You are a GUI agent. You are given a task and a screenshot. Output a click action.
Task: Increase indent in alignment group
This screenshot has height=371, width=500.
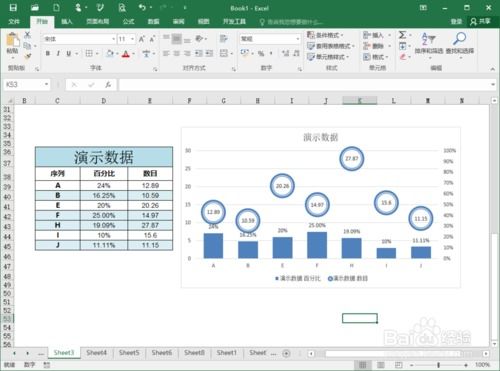pos(210,53)
